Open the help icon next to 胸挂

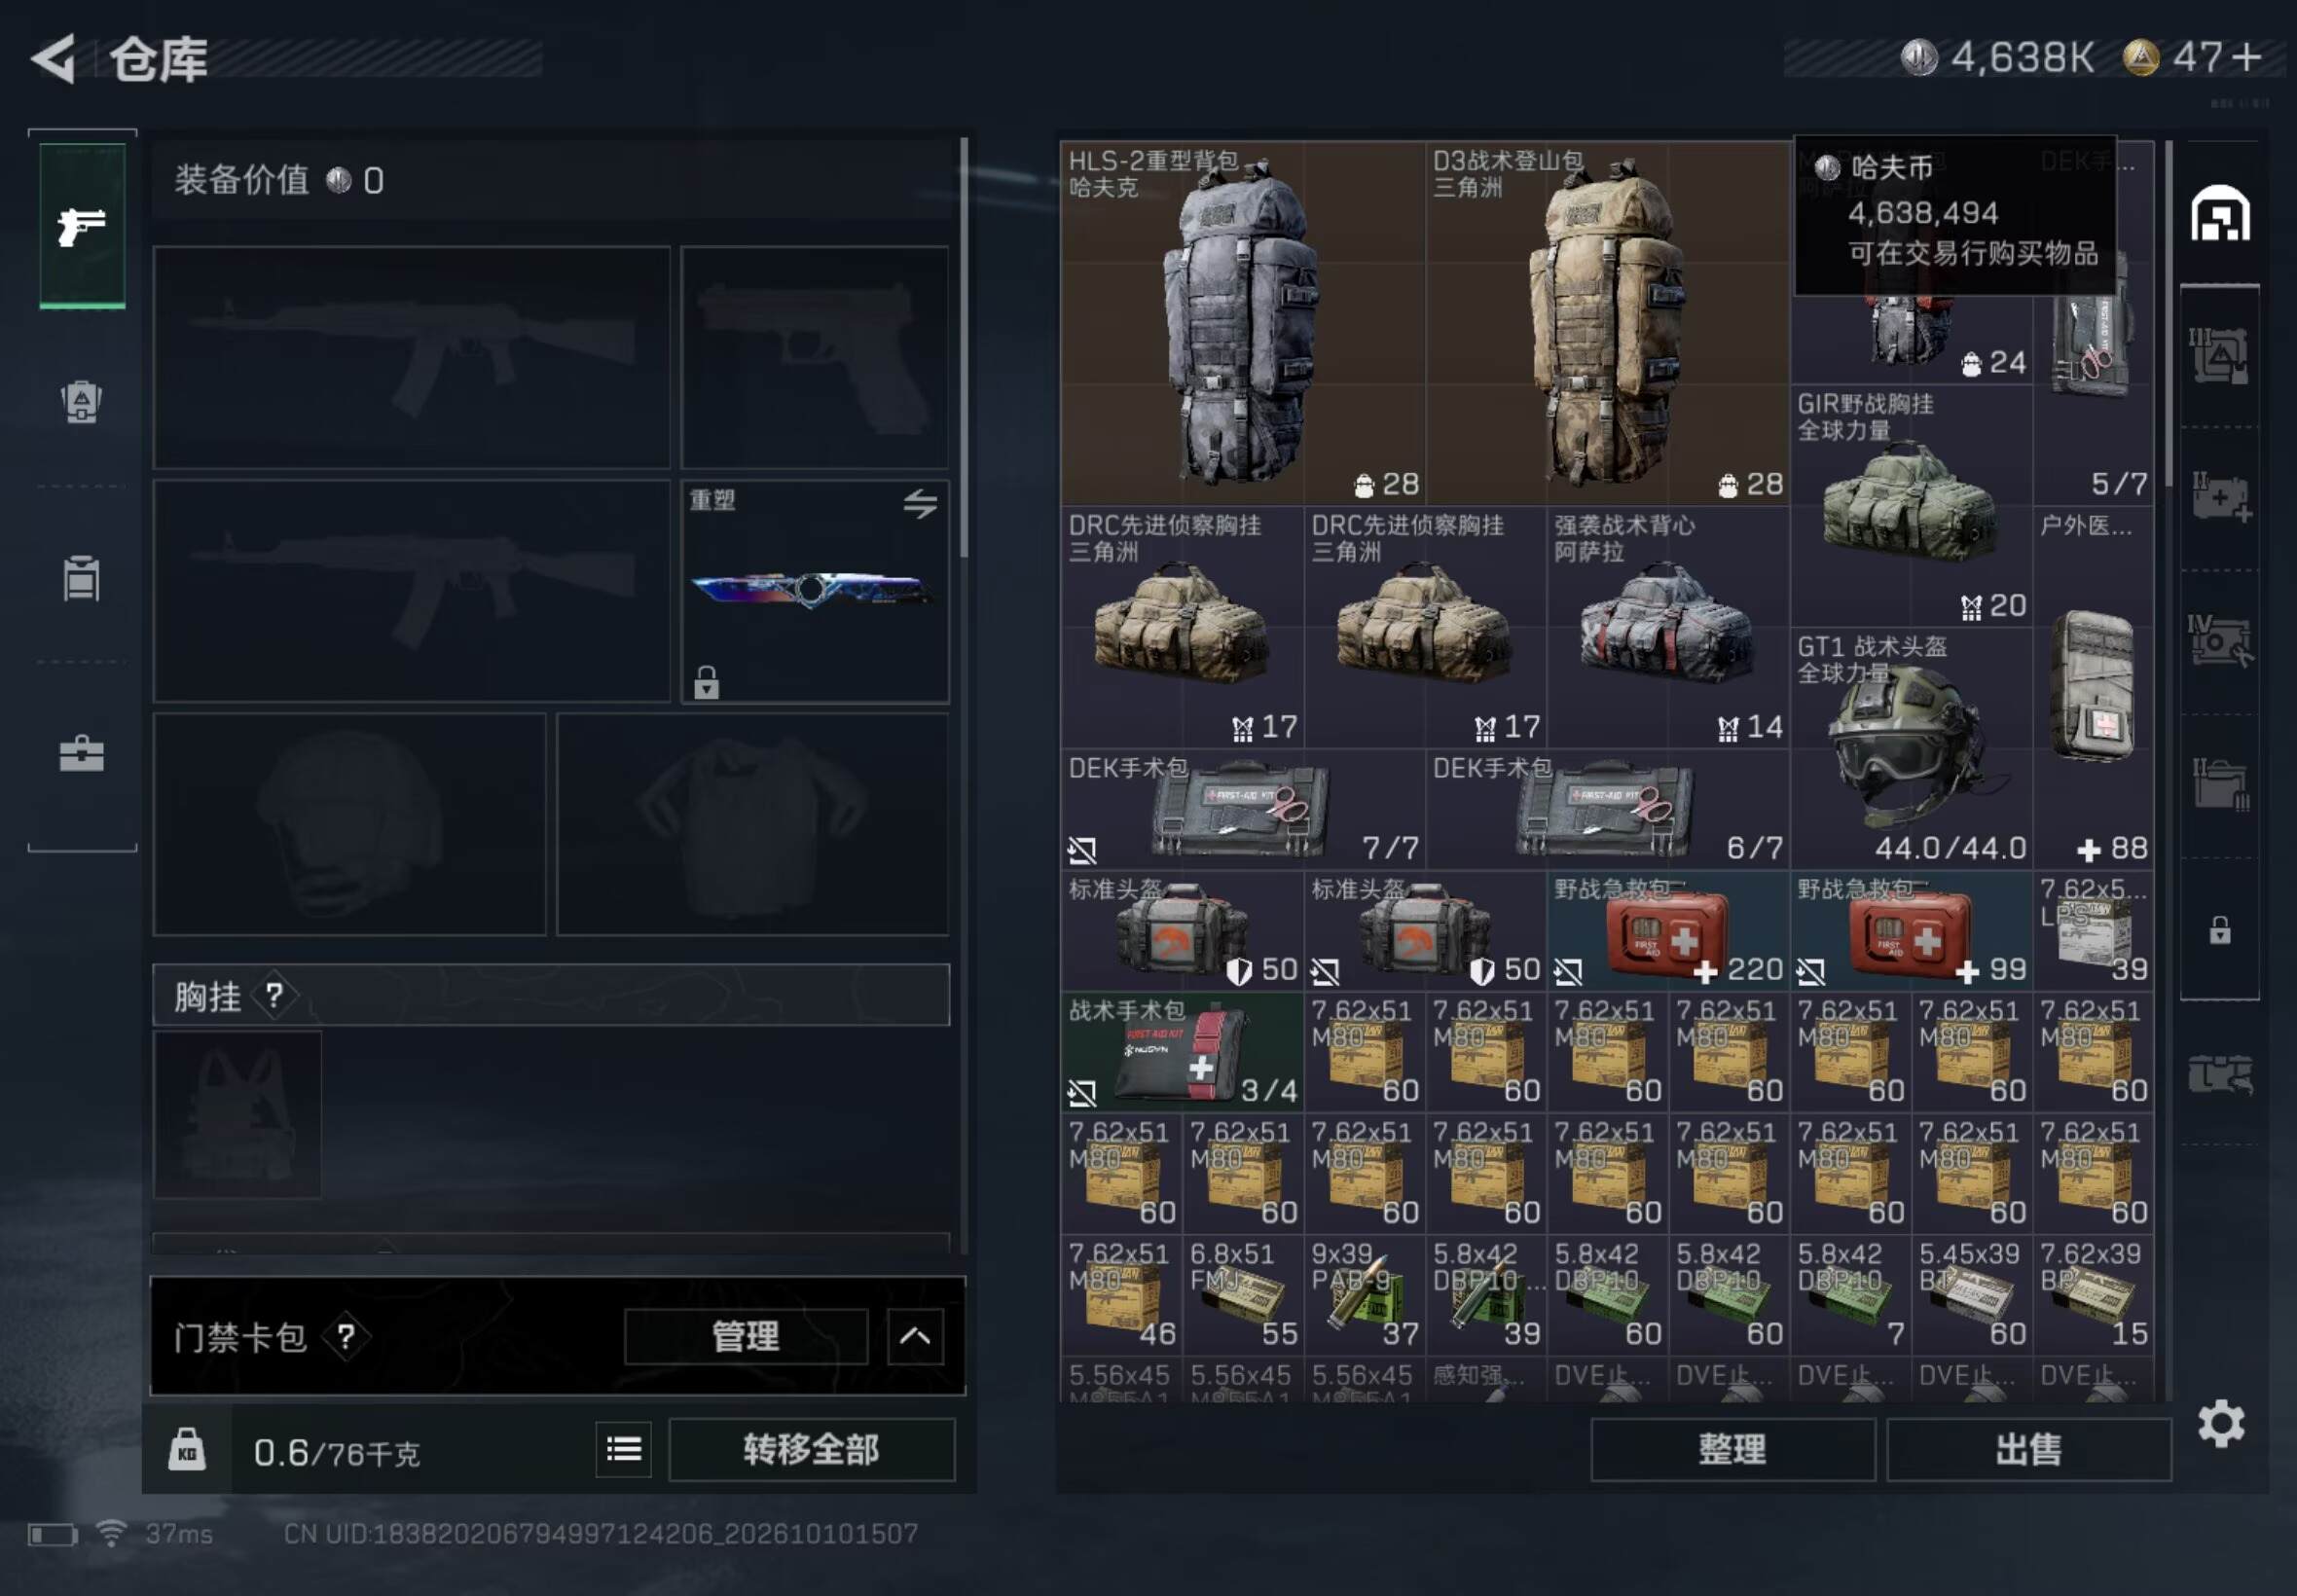point(274,995)
